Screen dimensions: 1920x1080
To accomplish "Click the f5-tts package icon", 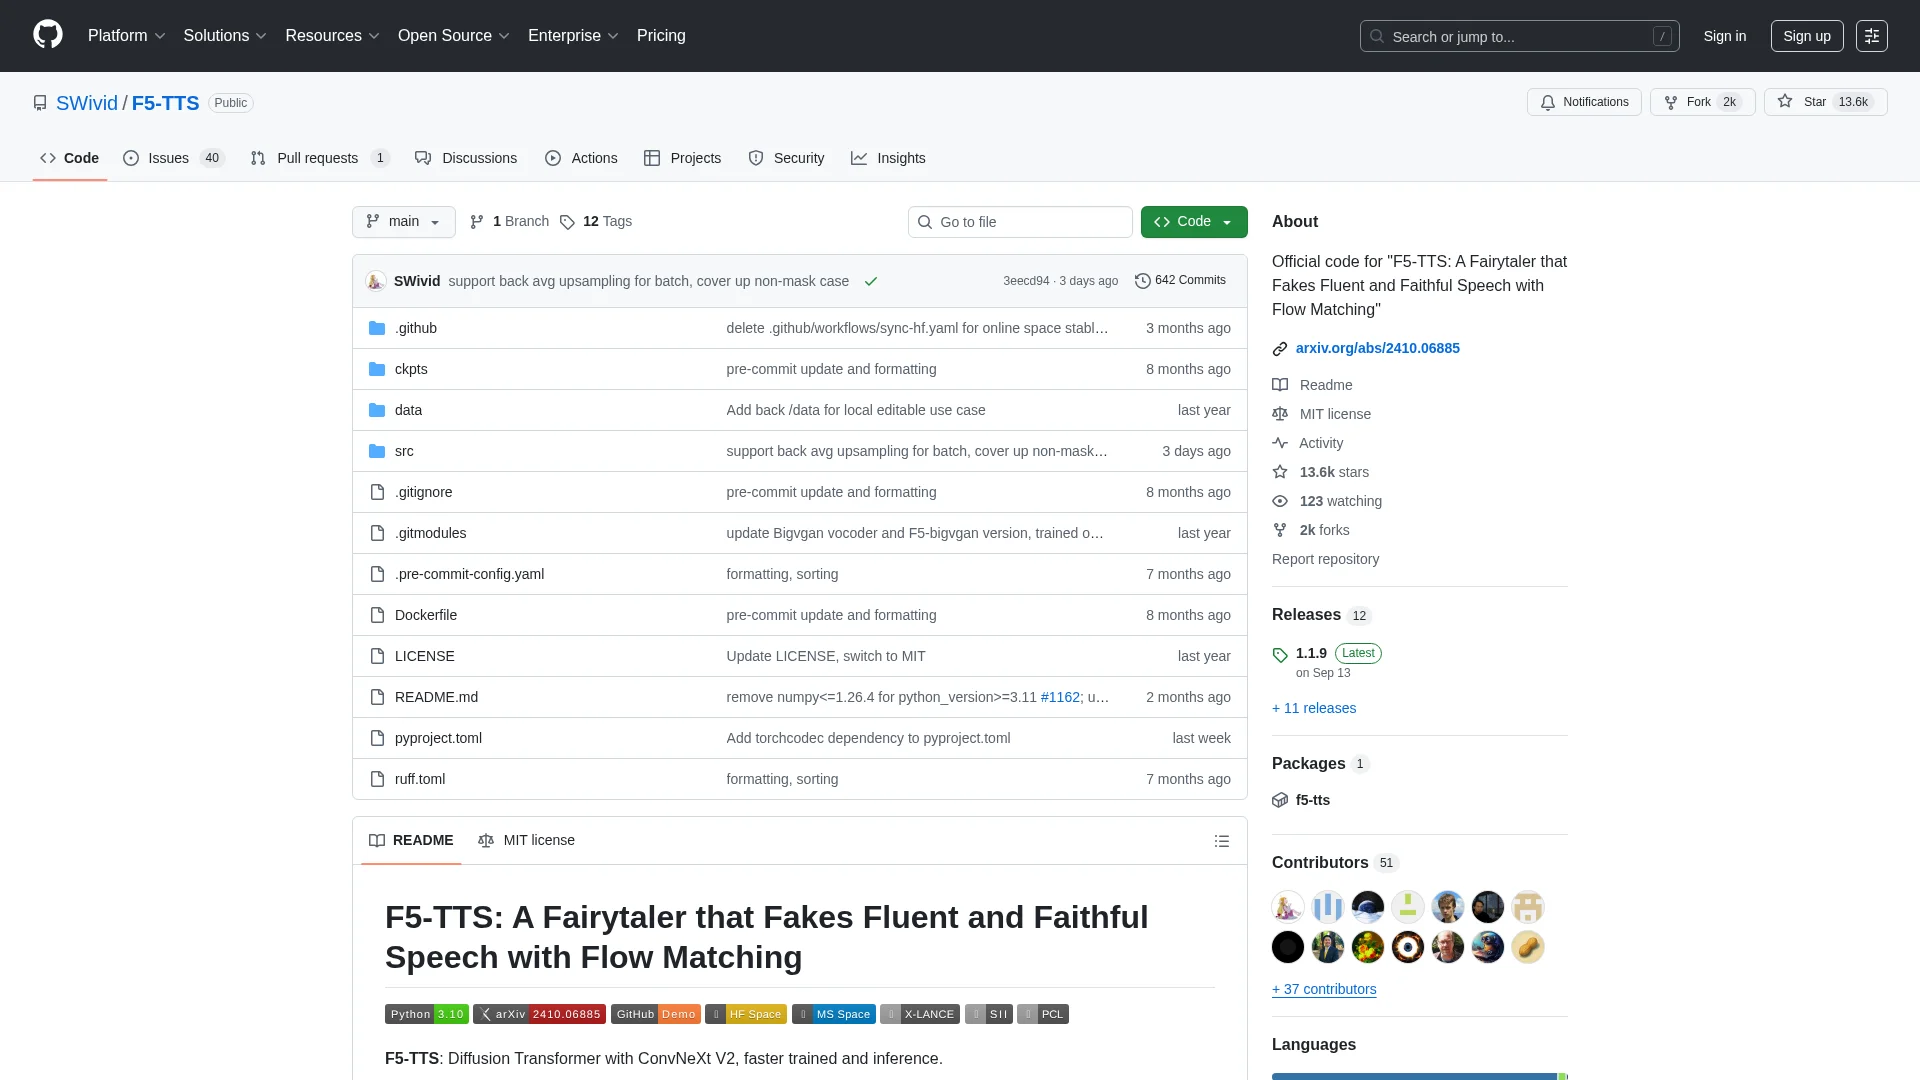I will [x=1280, y=800].
